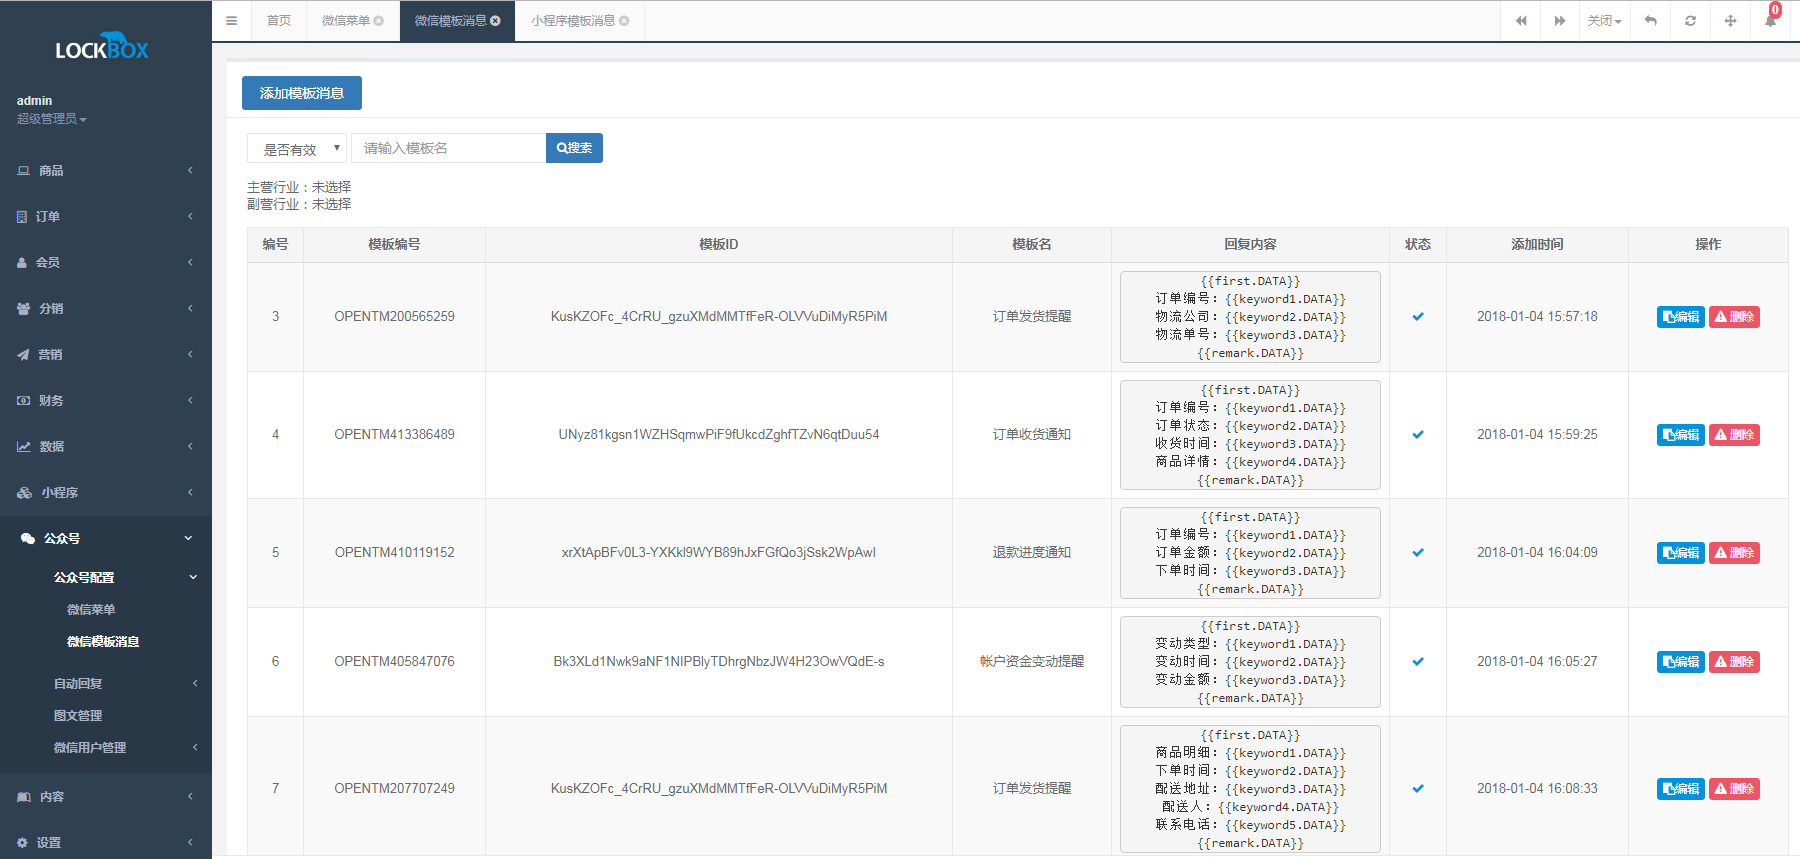
Task: Click the 添加模板消息 button
Action: (x=302, y=93)
